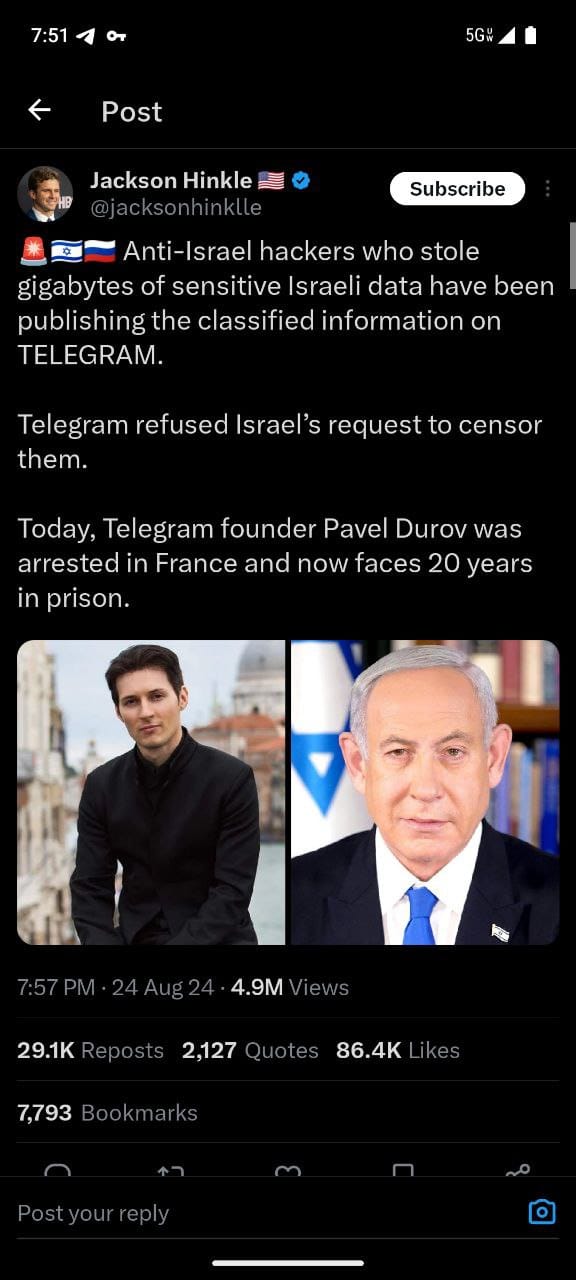This screenshot has width=576, height=1280.
Task: Click the Jackson Hinkle display name
Action: [171, 180]
